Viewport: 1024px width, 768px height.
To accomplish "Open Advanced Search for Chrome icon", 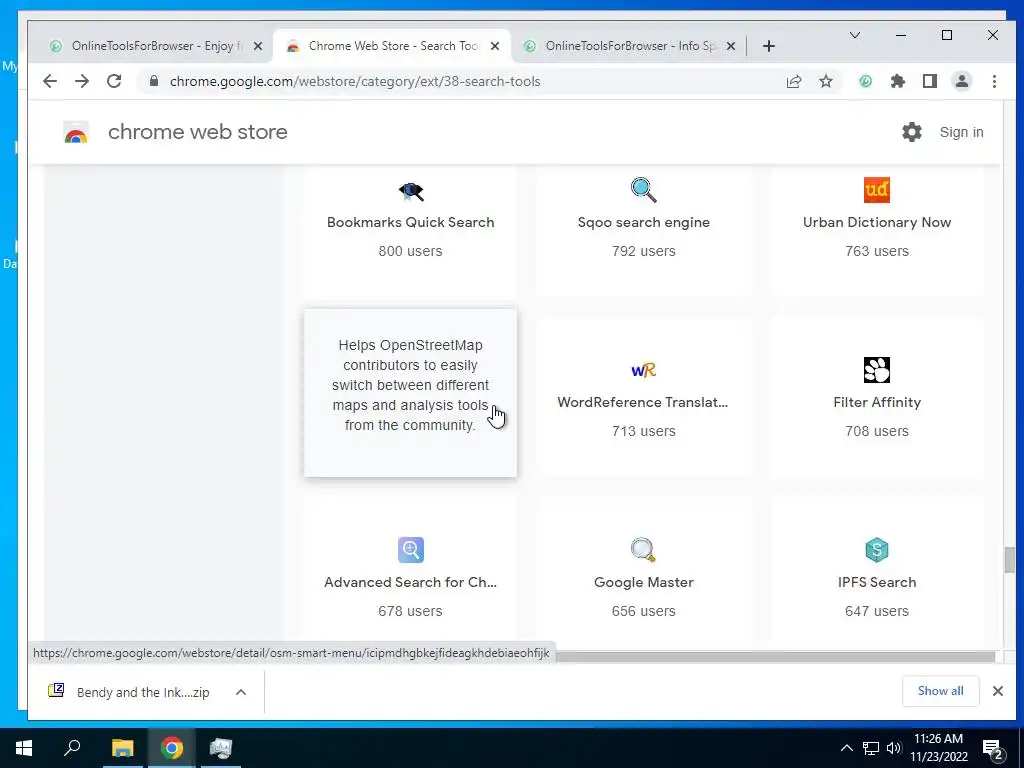I will point(411,550).
